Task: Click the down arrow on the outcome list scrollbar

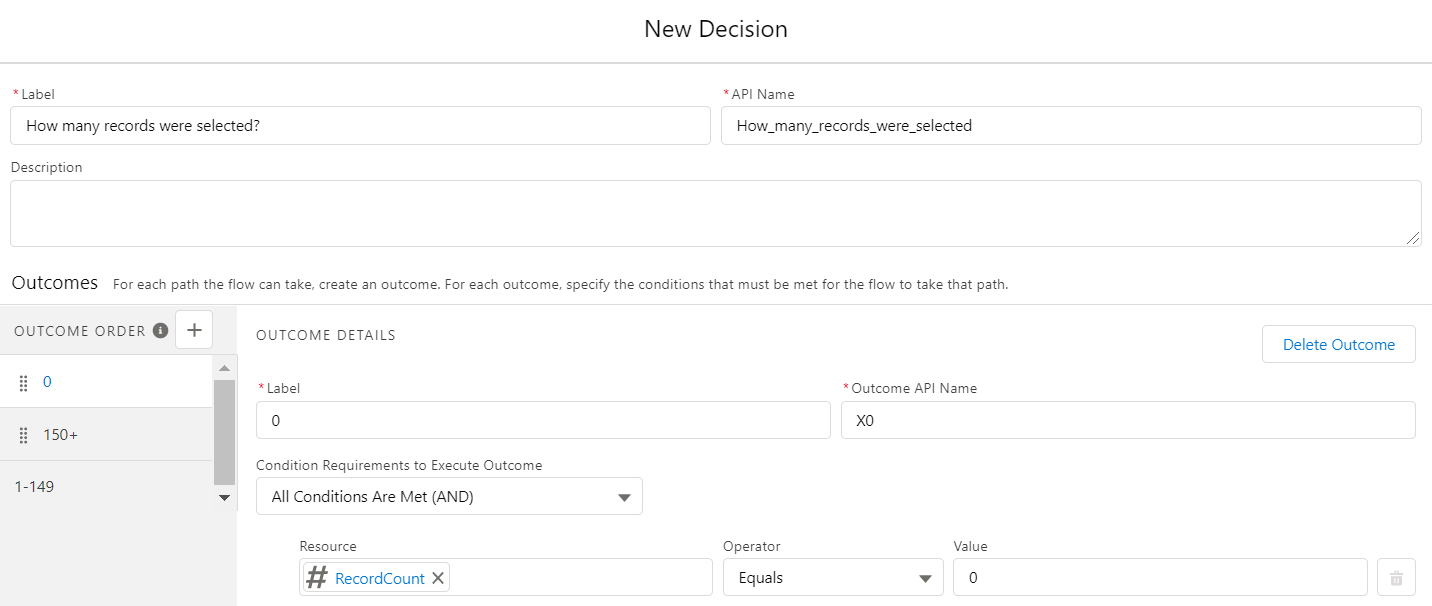Action: [x=224, y=497]
